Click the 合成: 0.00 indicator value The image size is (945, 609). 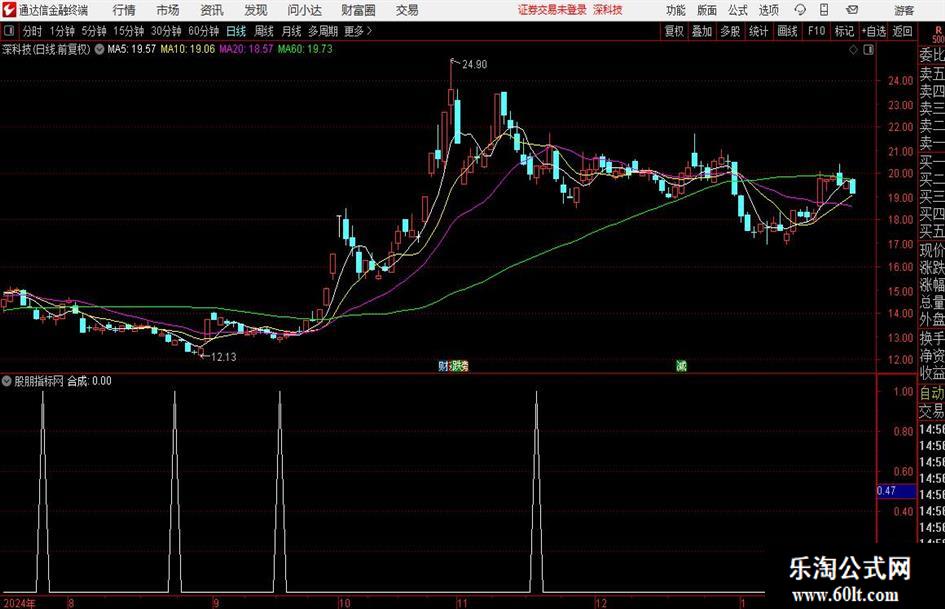point(89,381)
